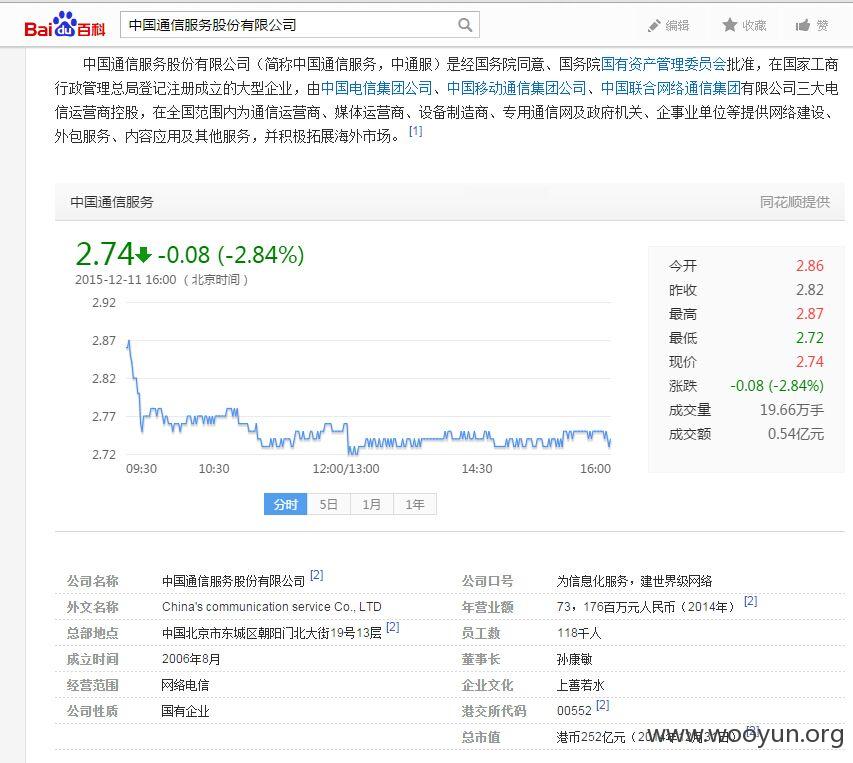Screen dimensions: 853x763
Task: Click reference [2] beside 公司名称 value
Action: click(x=317, y=575)
